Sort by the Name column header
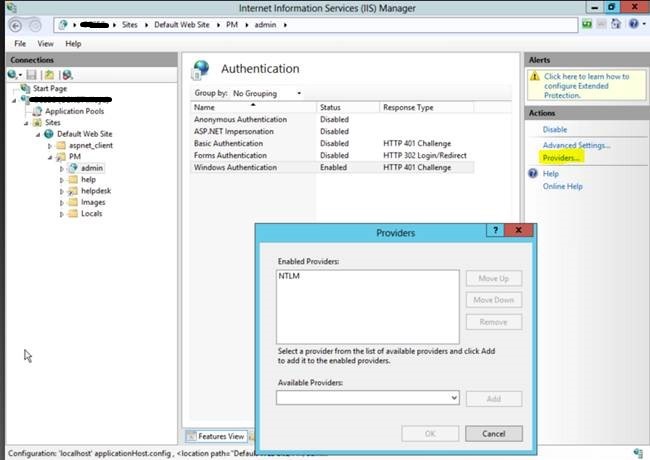The image size is (650, 460). click(x=254, y=107)
